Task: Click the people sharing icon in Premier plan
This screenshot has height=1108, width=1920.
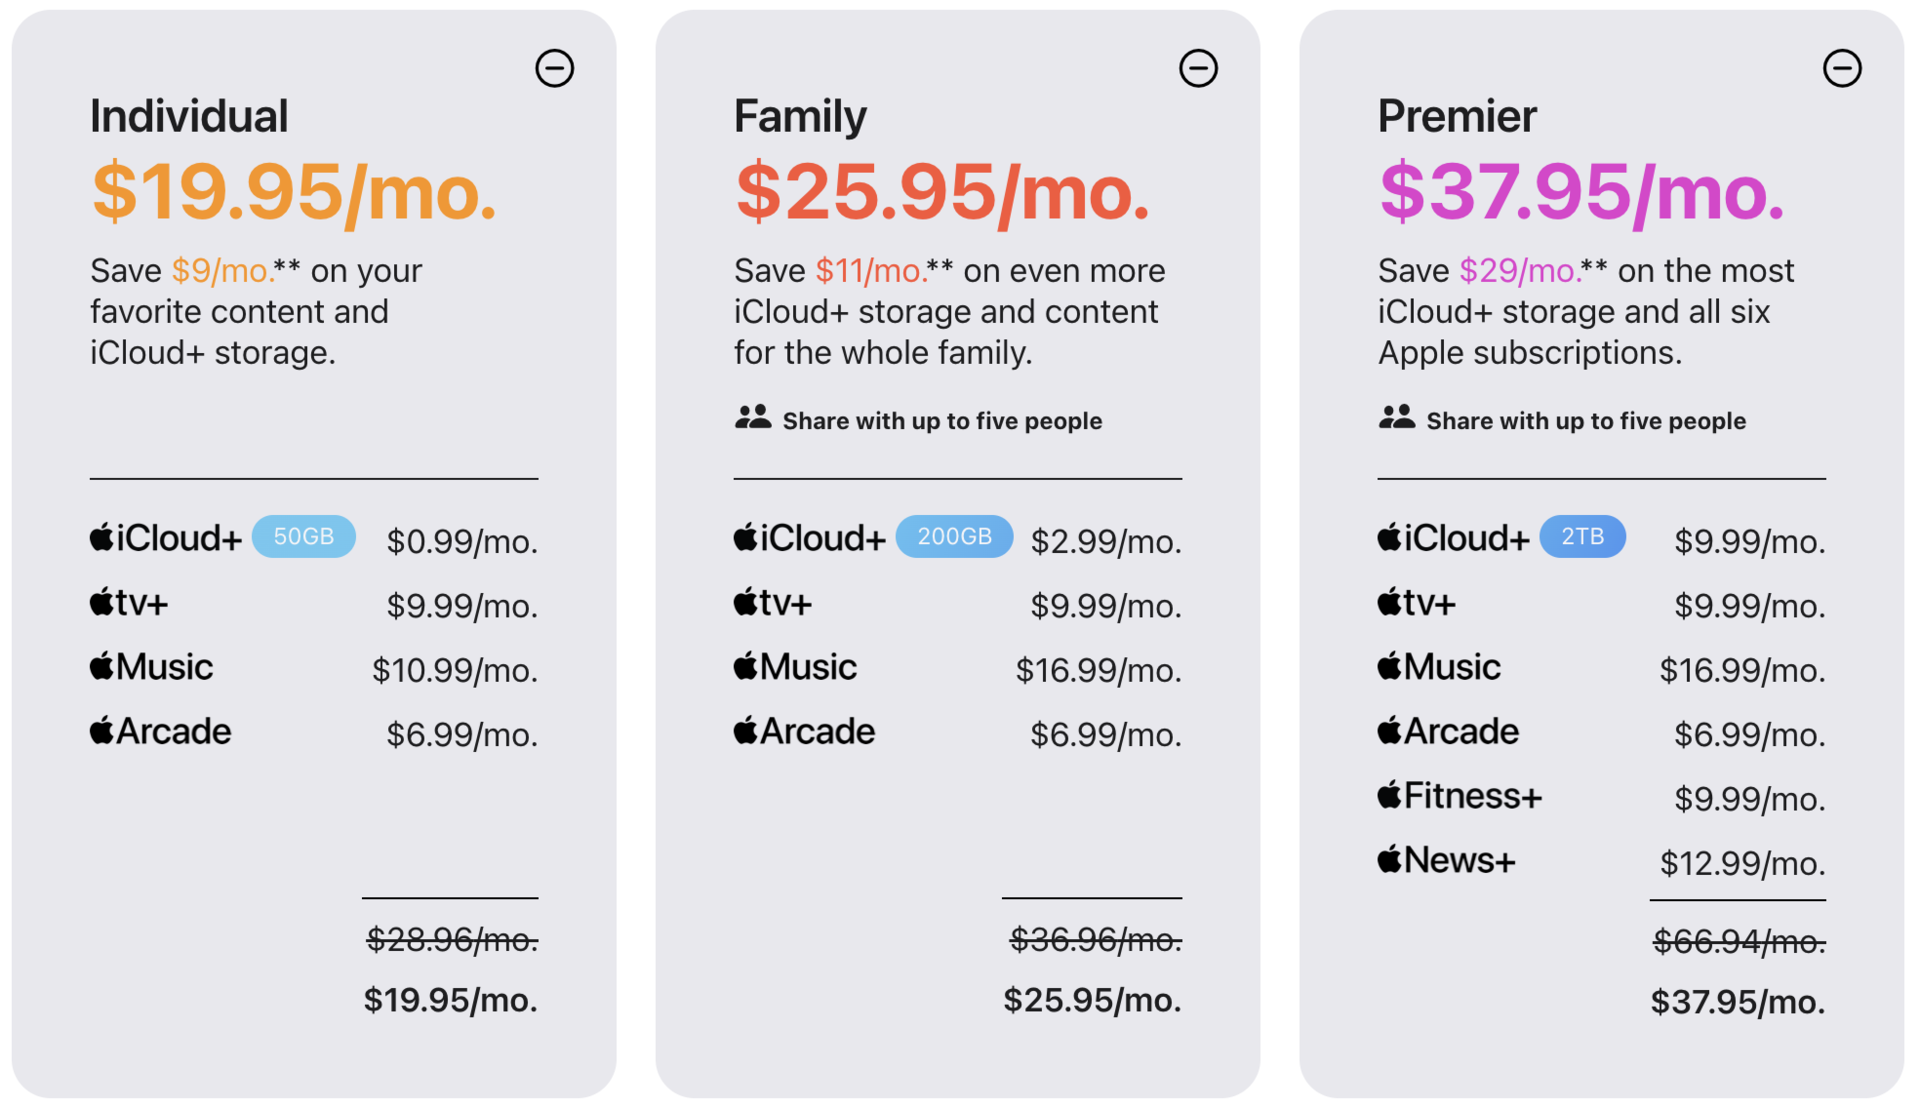Action: 1397,418
